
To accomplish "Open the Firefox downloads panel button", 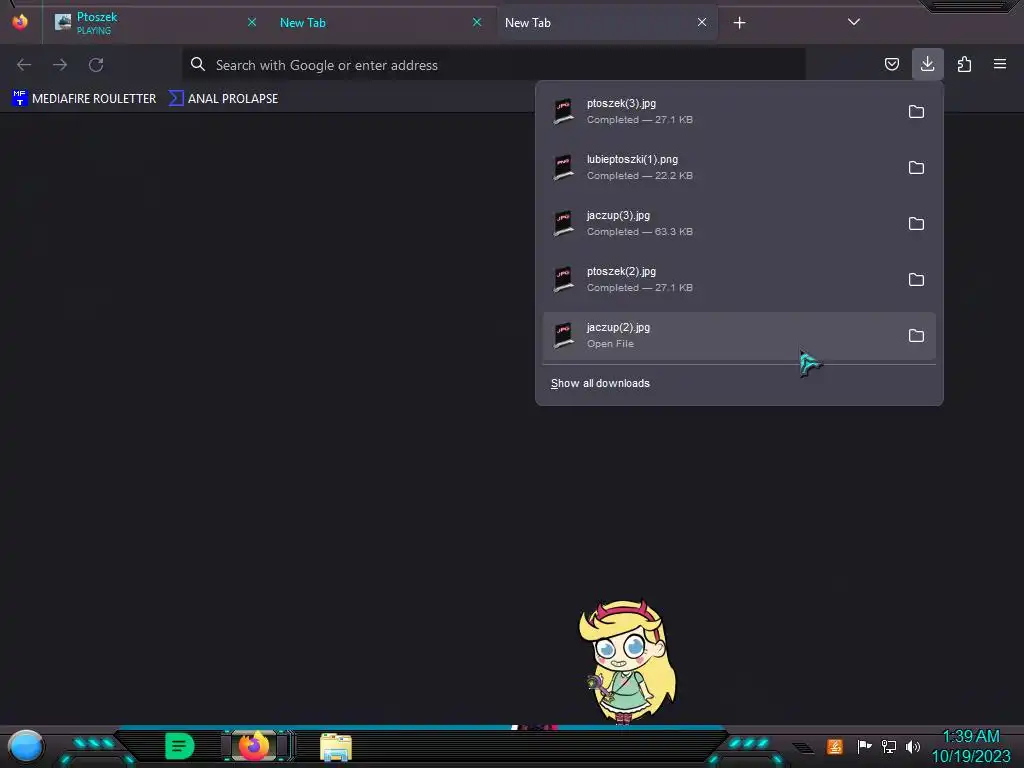I will click(927, 64).
